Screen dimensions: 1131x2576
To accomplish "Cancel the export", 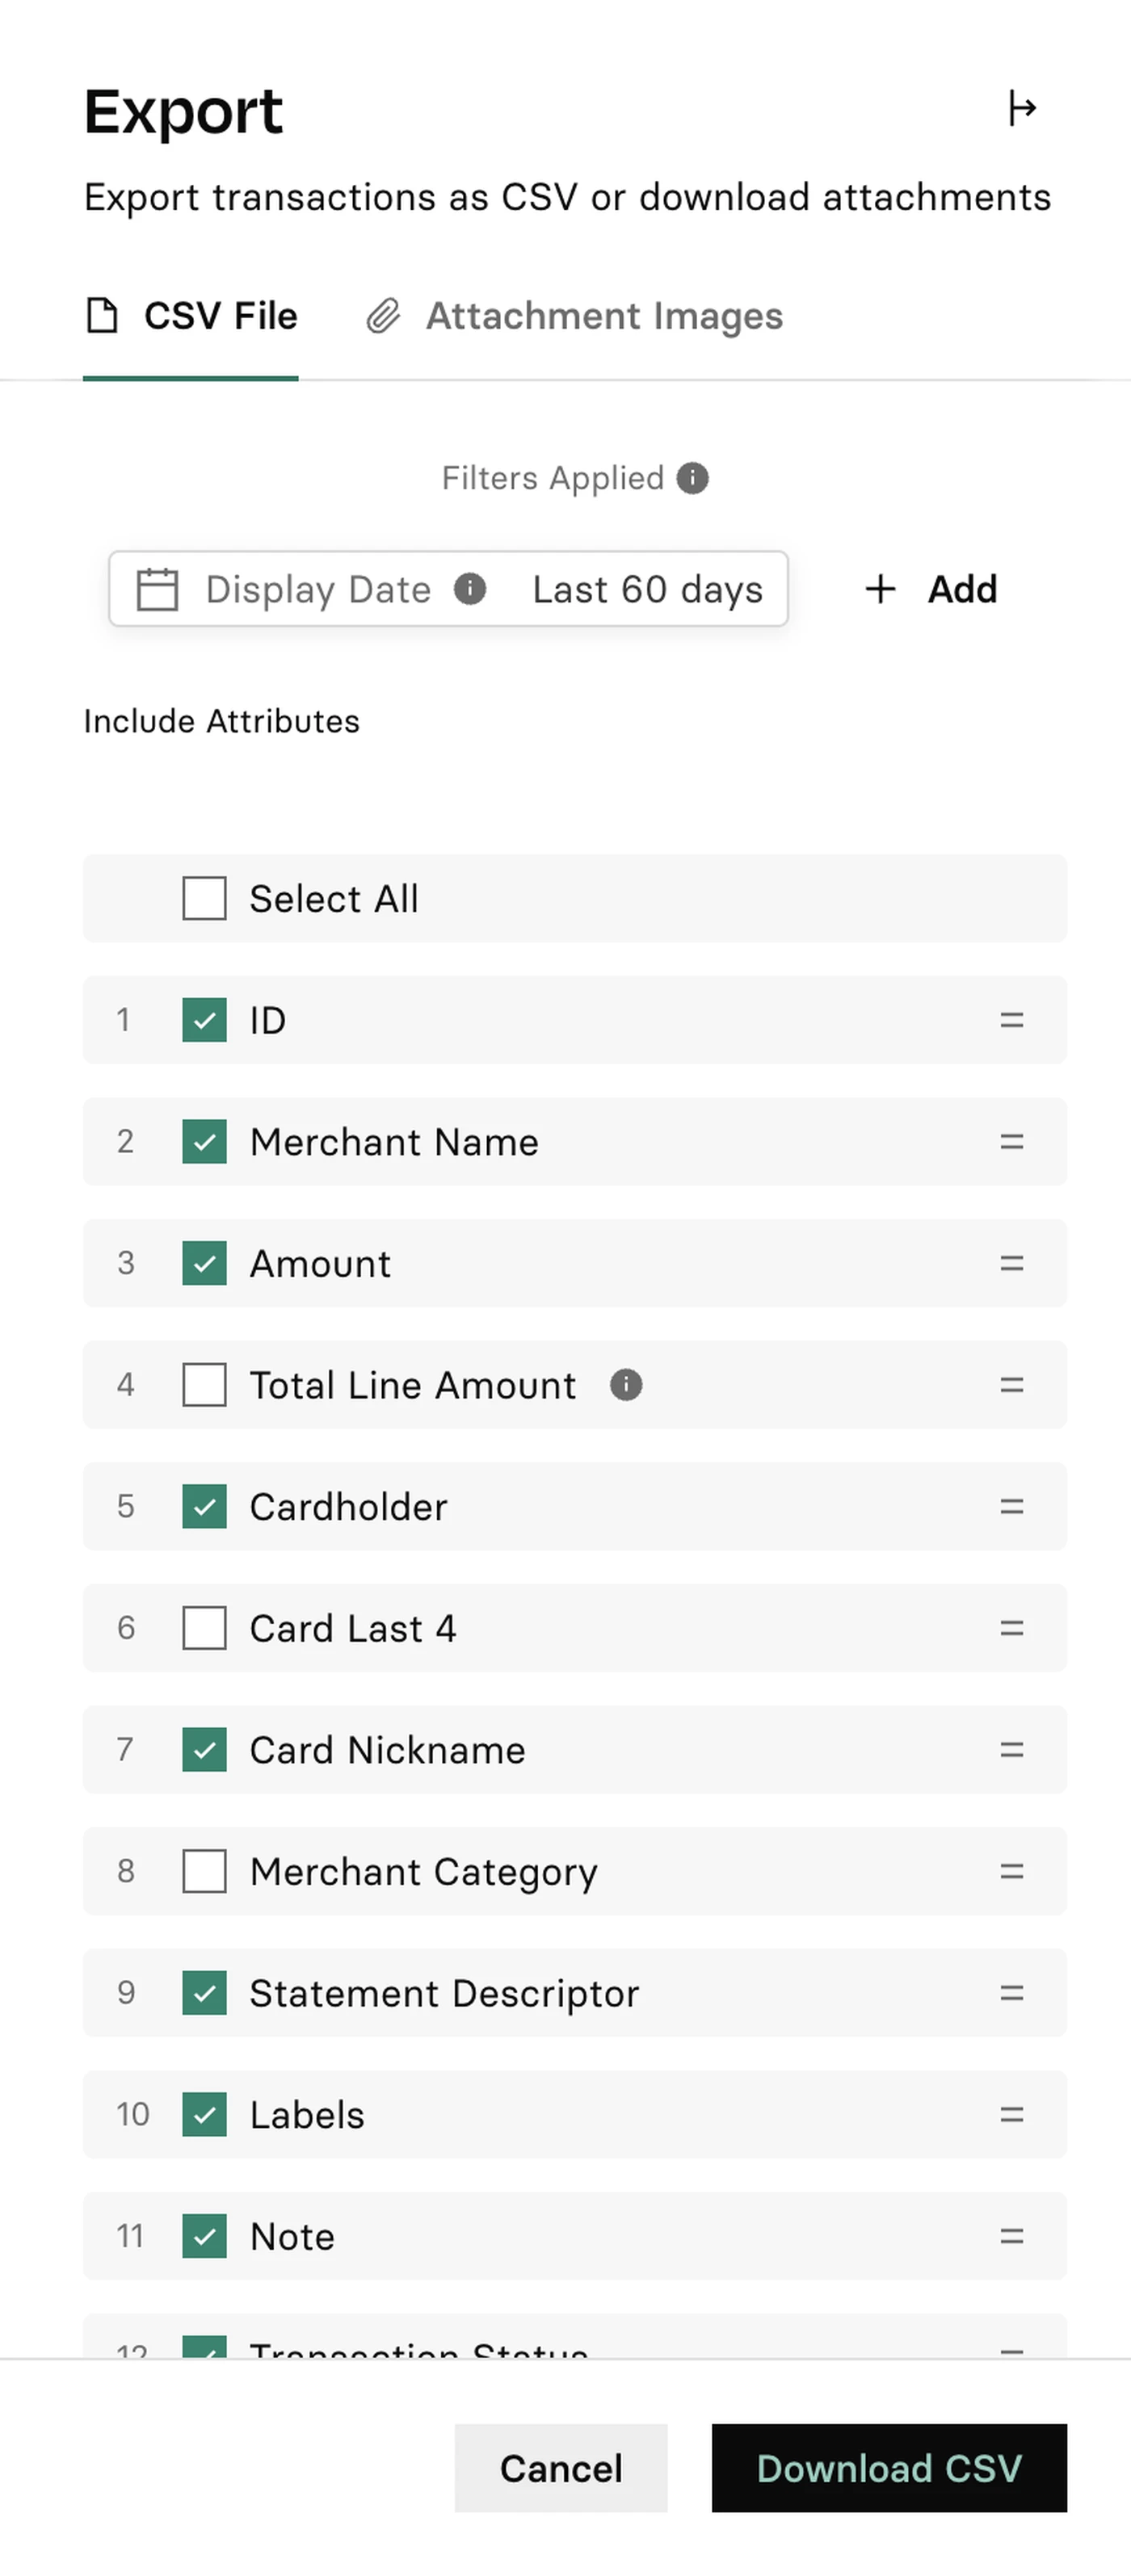I will 560,2467.
